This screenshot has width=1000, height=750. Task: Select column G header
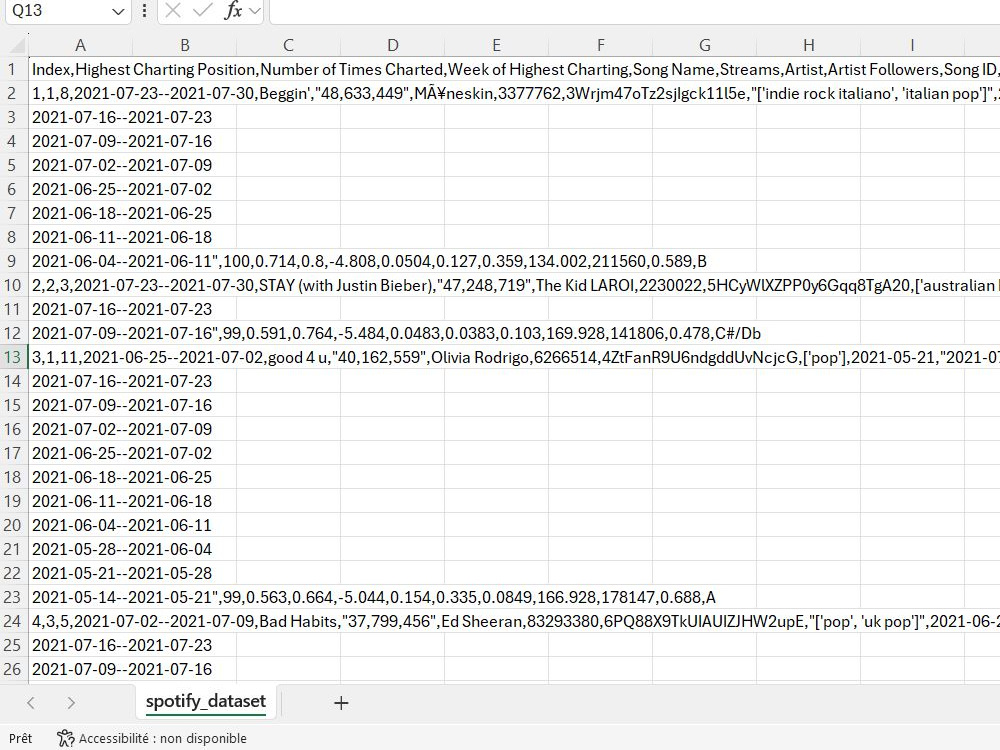(x=704, y=45)
